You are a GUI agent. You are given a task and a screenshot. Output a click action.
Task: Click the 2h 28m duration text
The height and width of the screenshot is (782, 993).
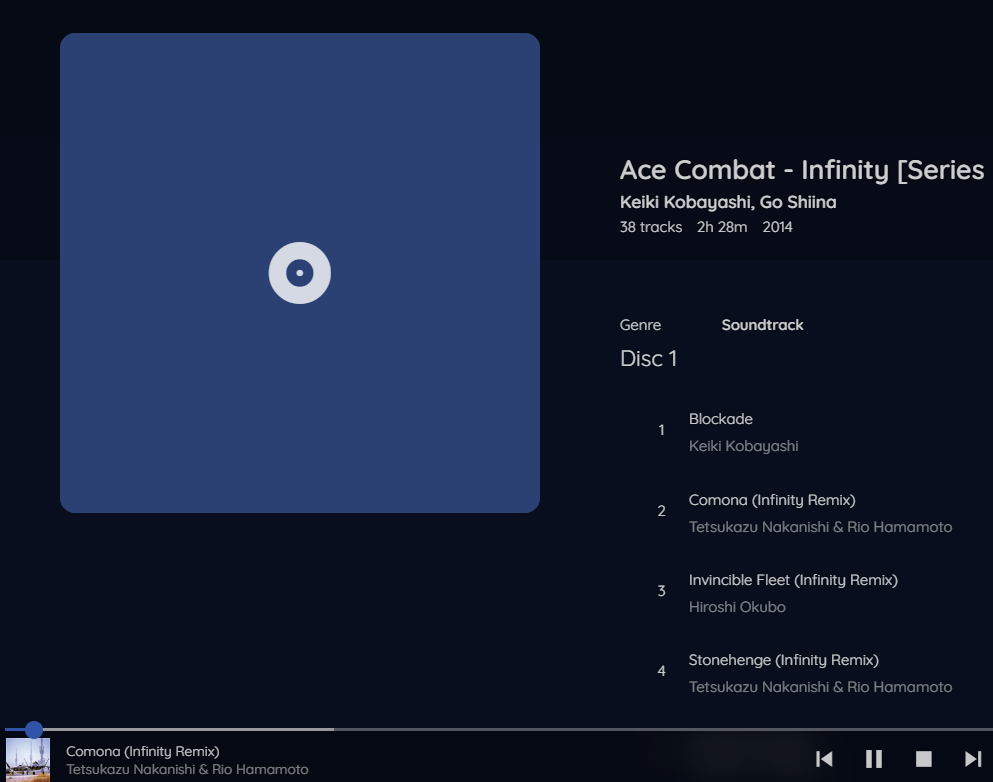coord(722,227)
